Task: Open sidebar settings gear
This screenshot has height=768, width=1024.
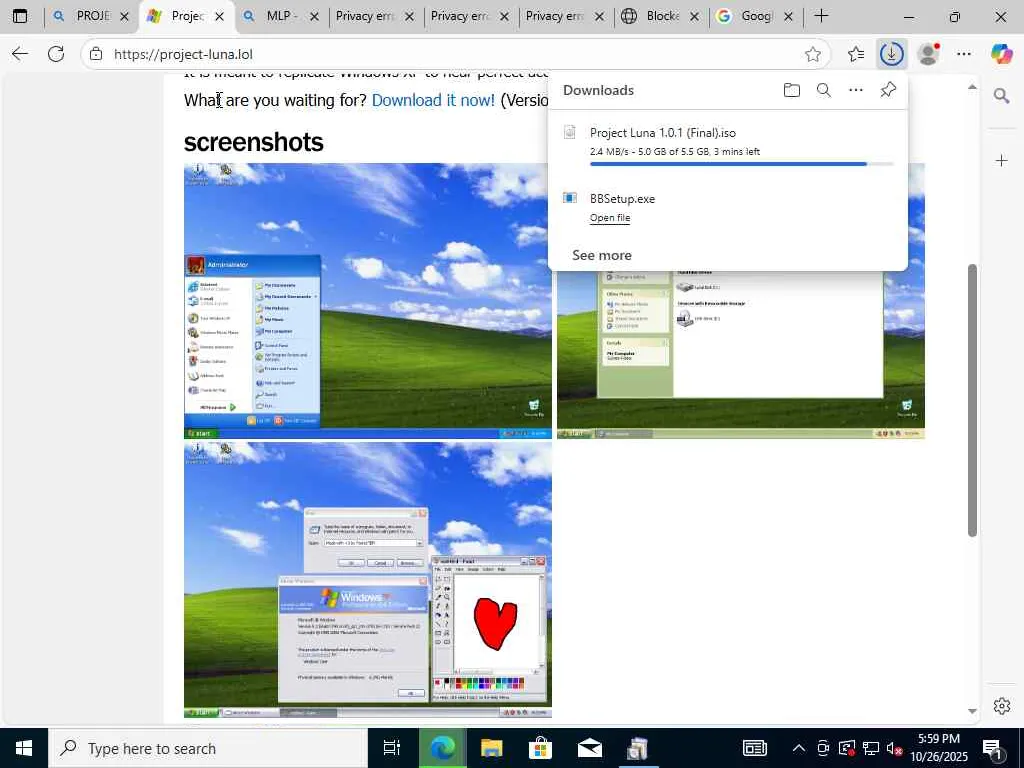Action: [x=1001, y=706]
